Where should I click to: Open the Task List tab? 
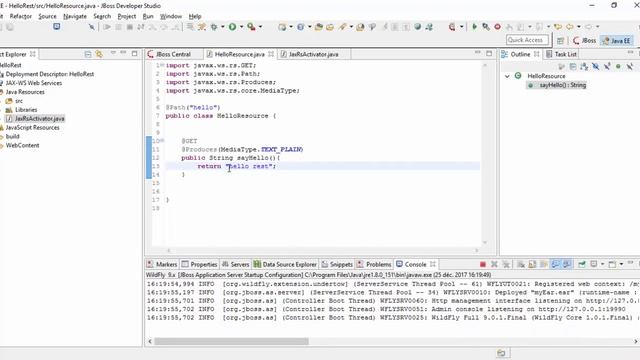click(x=562, y=54)
